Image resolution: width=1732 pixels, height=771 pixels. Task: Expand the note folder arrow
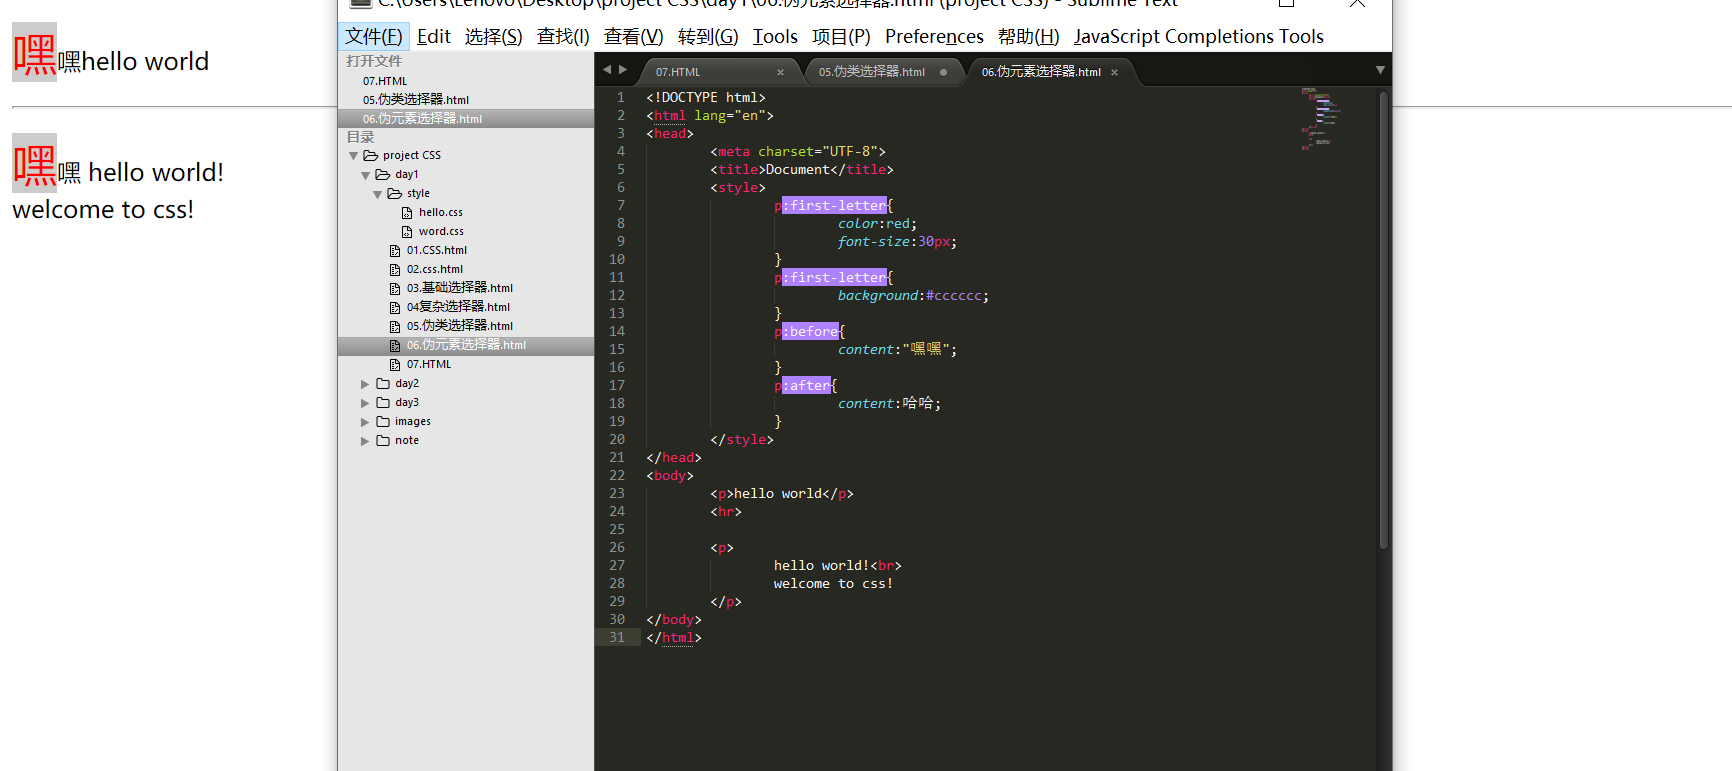click(x=365, y=441)
